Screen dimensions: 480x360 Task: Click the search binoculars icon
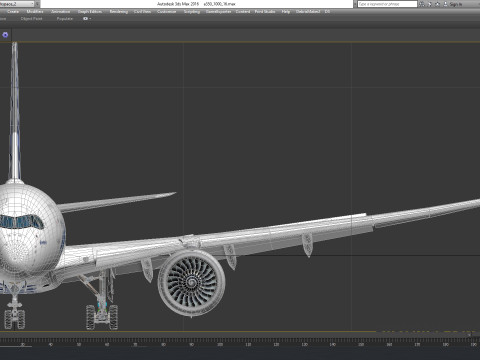pos(422,4)
